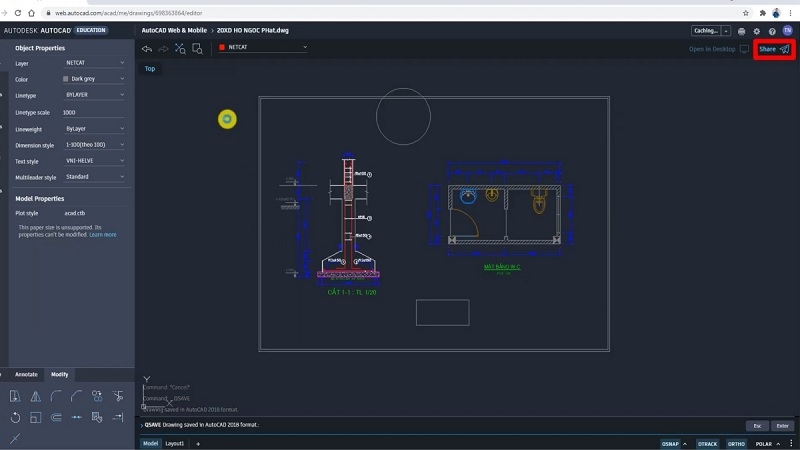Toggle OSNAP mode
Image resolution: width=800 pixels, height=450 pixels.
click(x=670, y=444)
